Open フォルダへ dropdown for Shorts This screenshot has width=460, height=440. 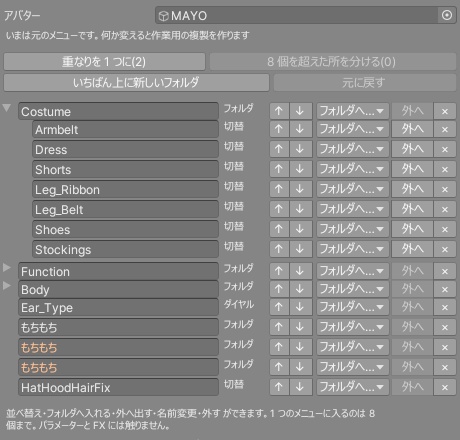[x=353, y=169]
